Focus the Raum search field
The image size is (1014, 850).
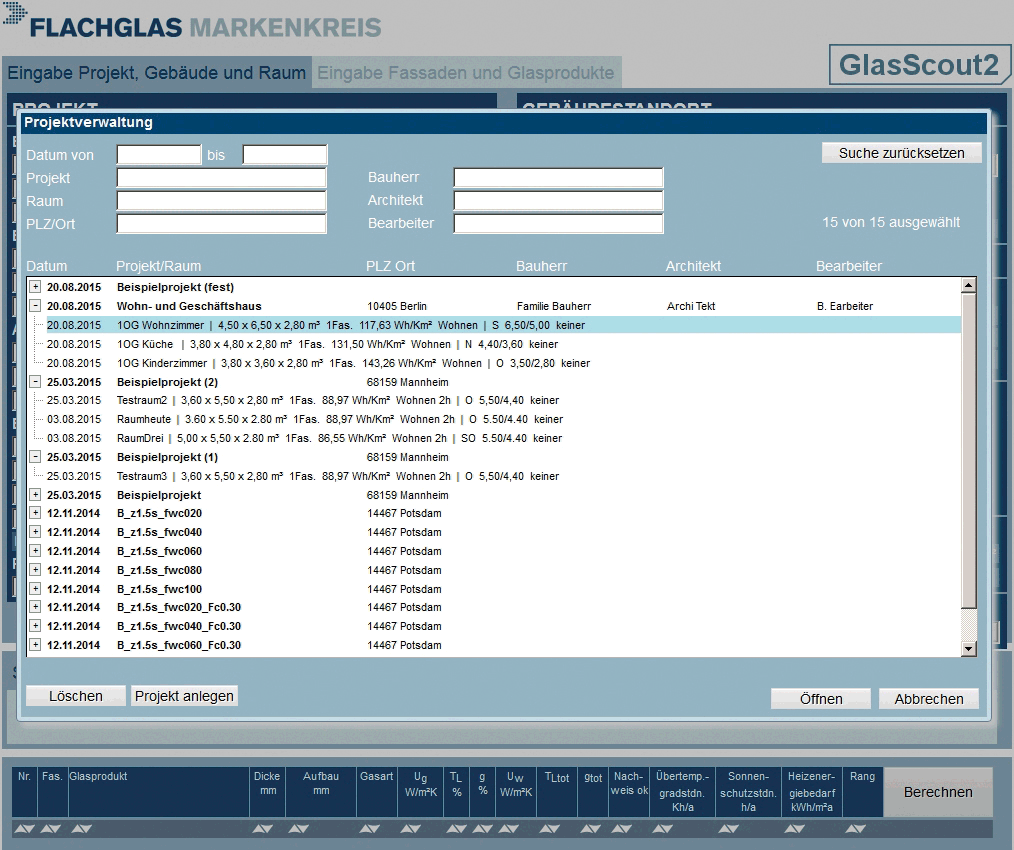[x=222, y=201]
